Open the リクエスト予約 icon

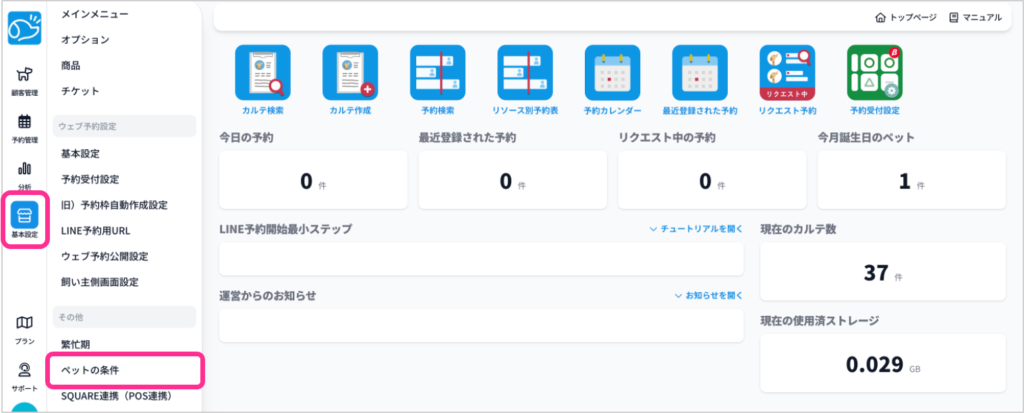click(x=787, y=72)
